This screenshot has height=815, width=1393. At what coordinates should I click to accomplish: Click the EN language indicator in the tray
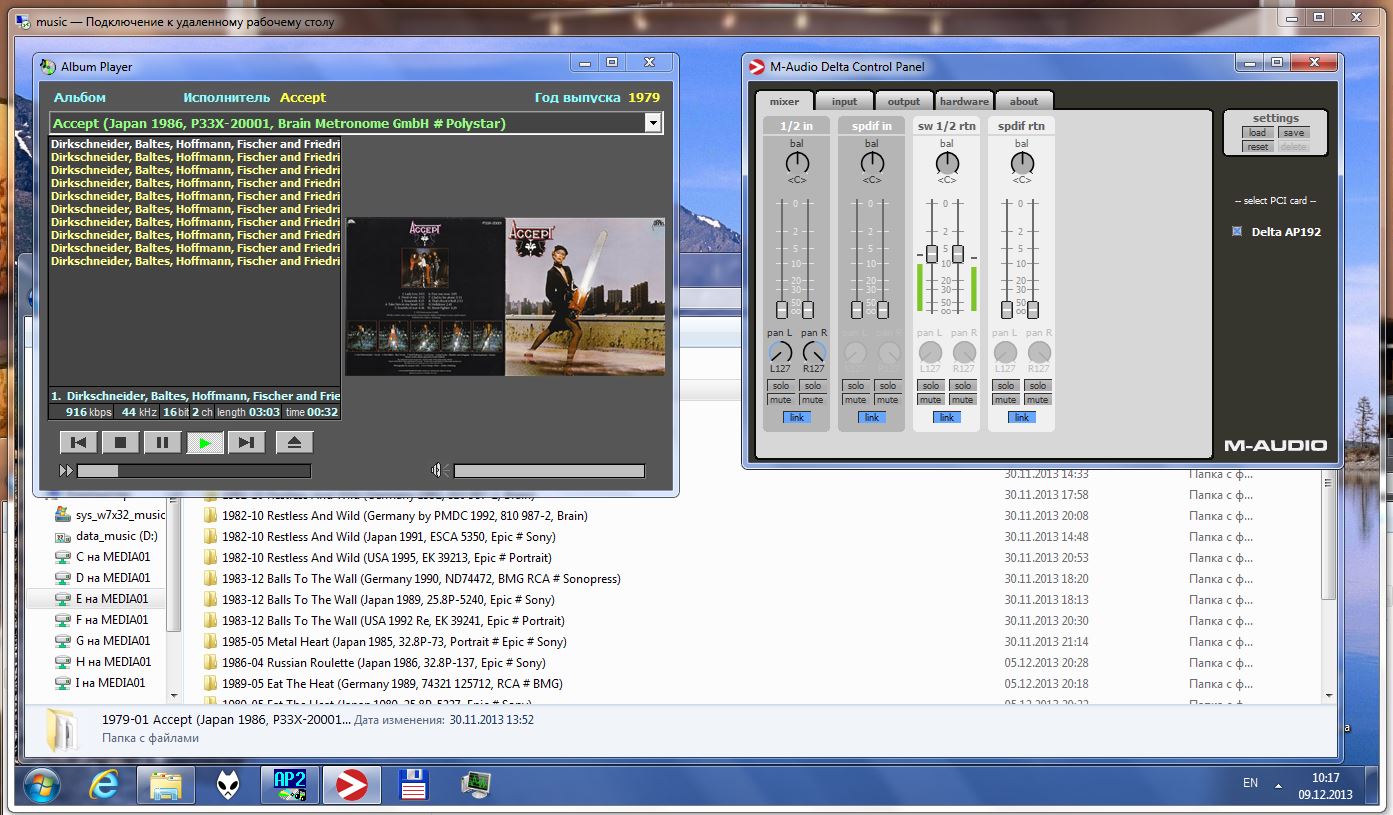pos(1250,783)
